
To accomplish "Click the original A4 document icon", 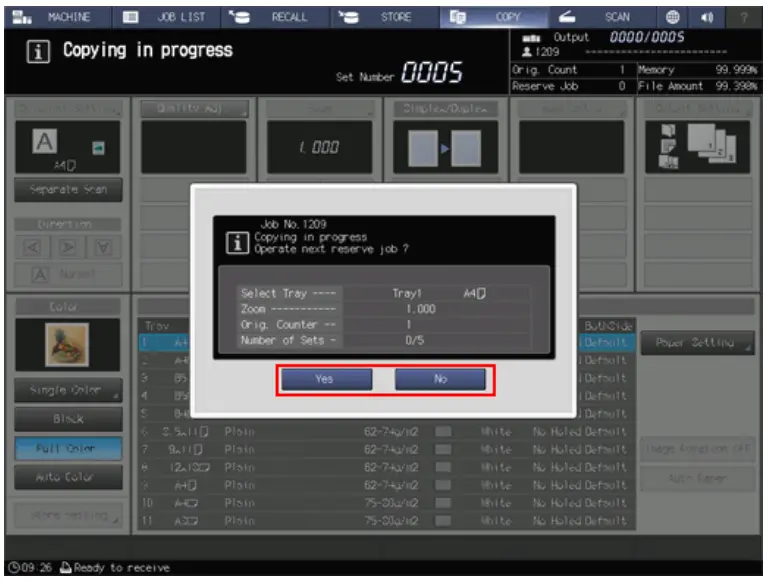I will click(x=45, y=141).
